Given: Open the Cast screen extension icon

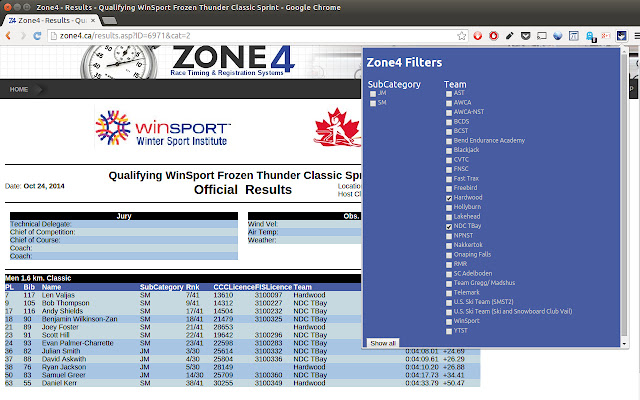Looking at the screenshot, I should [x=542, y=36].
